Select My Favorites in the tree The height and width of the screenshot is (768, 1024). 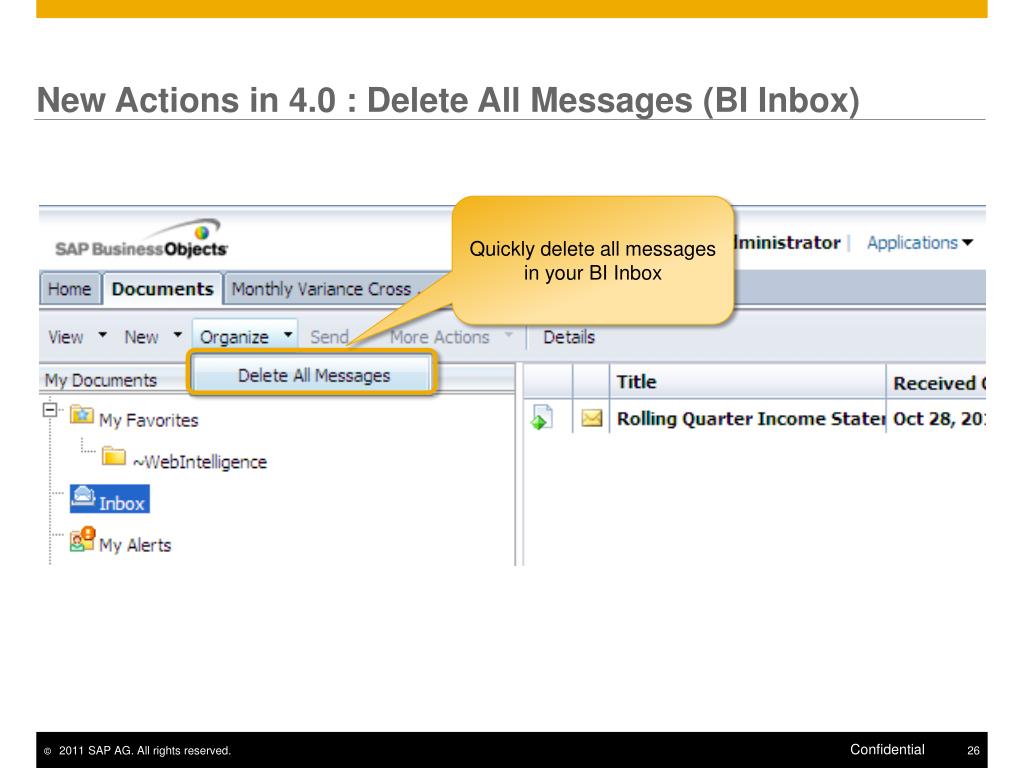[148, 420]
